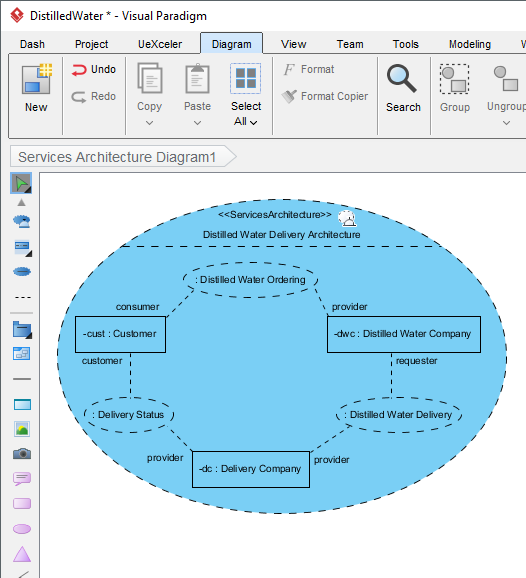The image size is (526, 578).
Task: Select the Delivery Status contract ellipse
Action: [x=129, y=415]
